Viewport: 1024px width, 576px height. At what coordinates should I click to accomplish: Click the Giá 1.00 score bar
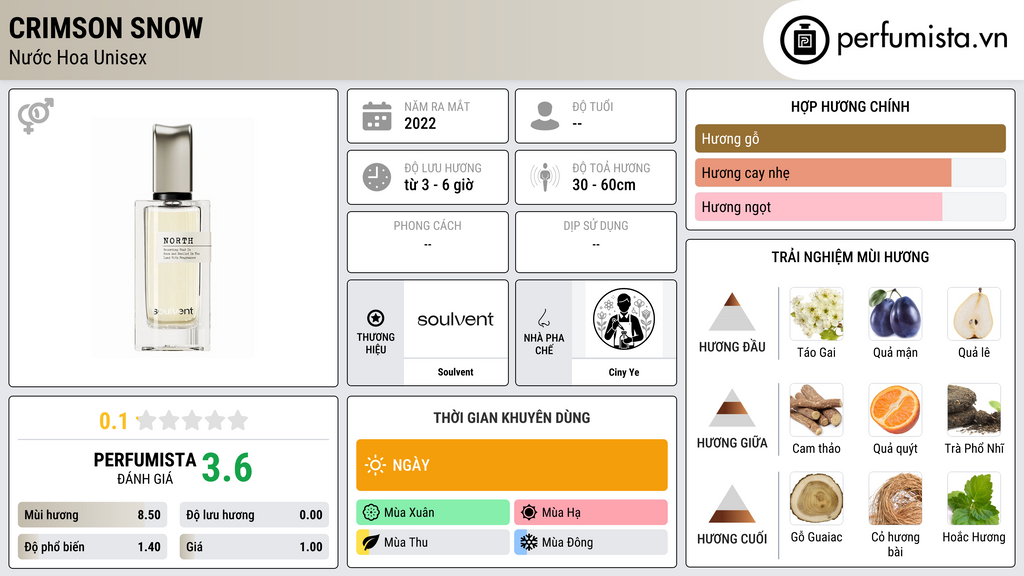coord(254,547)
